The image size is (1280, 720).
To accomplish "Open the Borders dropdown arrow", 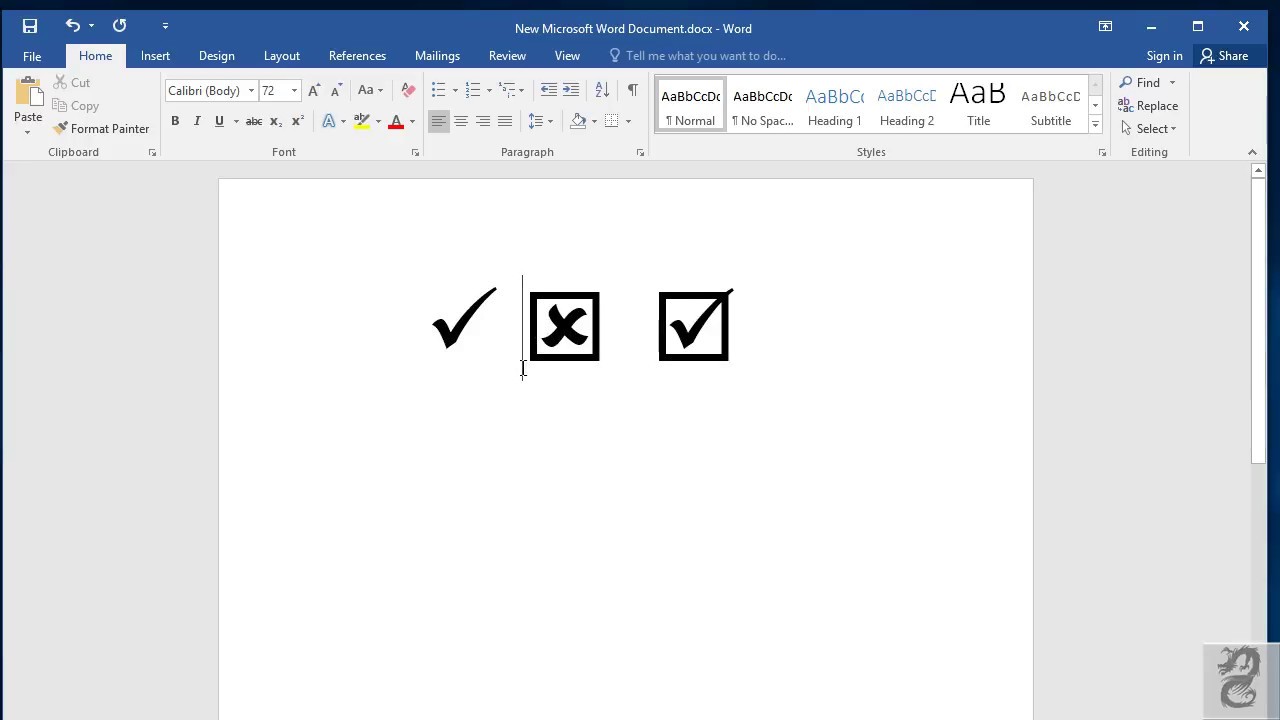I will (x=628, y=121).
